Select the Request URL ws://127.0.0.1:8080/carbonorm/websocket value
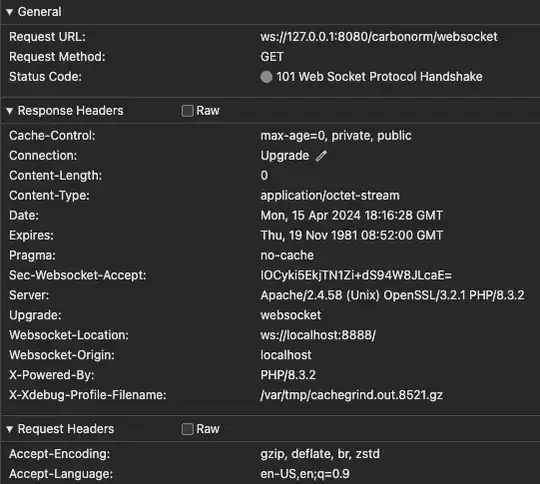Screen dimensions: 540x484 click(x=379, y=37)
